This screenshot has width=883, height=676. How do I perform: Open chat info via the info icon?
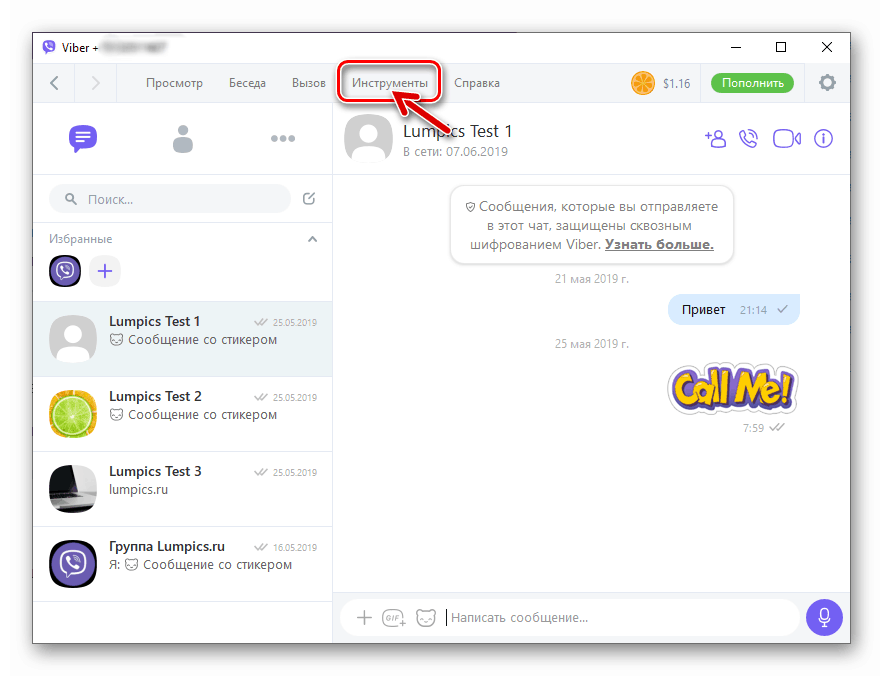pyautogui.click(x=823, y=139)
